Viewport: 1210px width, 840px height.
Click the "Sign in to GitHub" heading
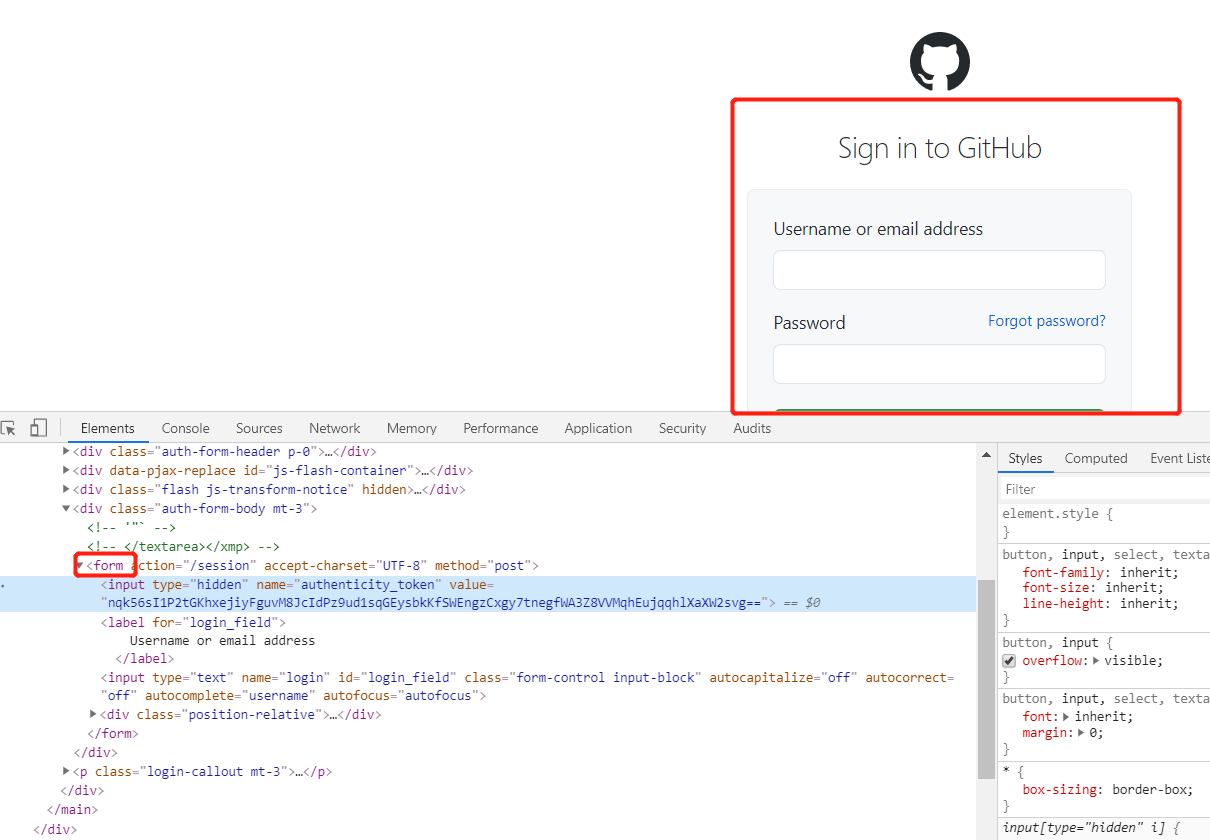point(940,148)
